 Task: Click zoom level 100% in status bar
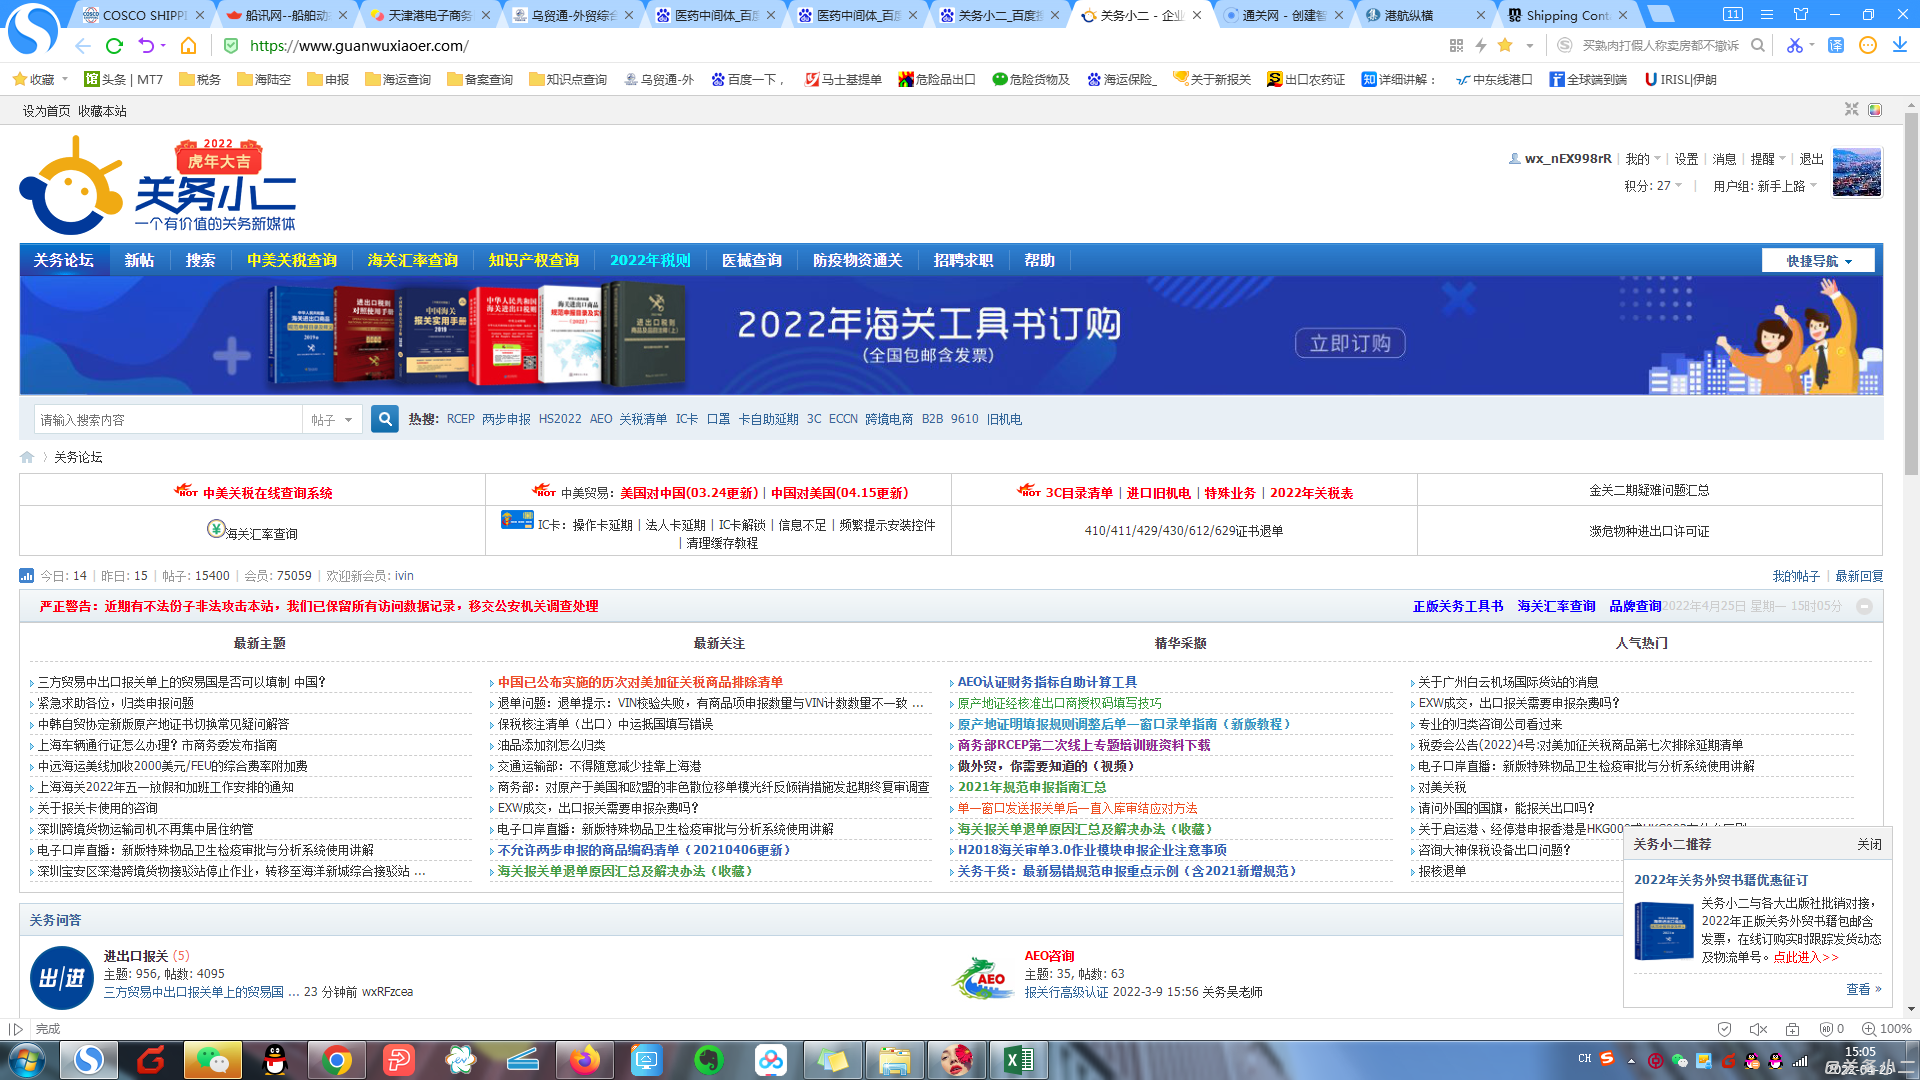pyautogui.click(x=1887, y=1029)
